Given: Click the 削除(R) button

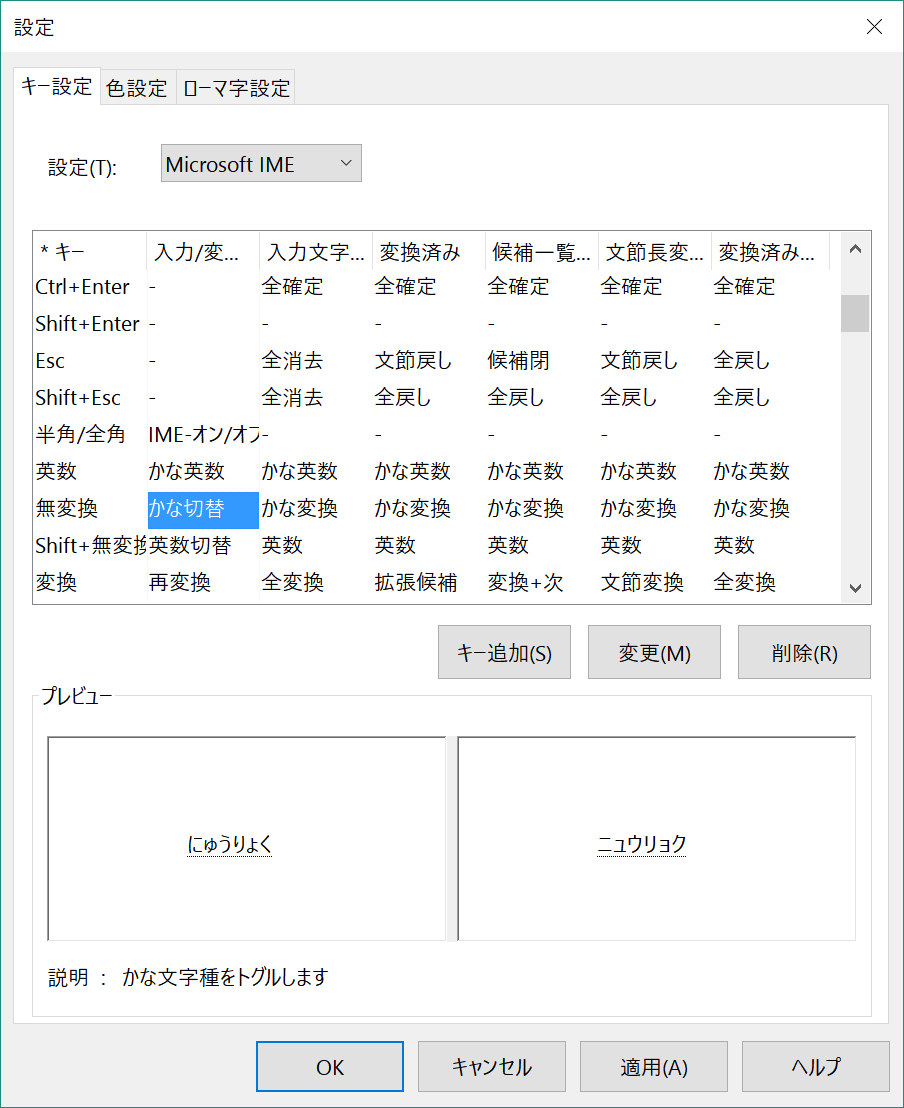Looking at the screenshot, I should [804, 652].
